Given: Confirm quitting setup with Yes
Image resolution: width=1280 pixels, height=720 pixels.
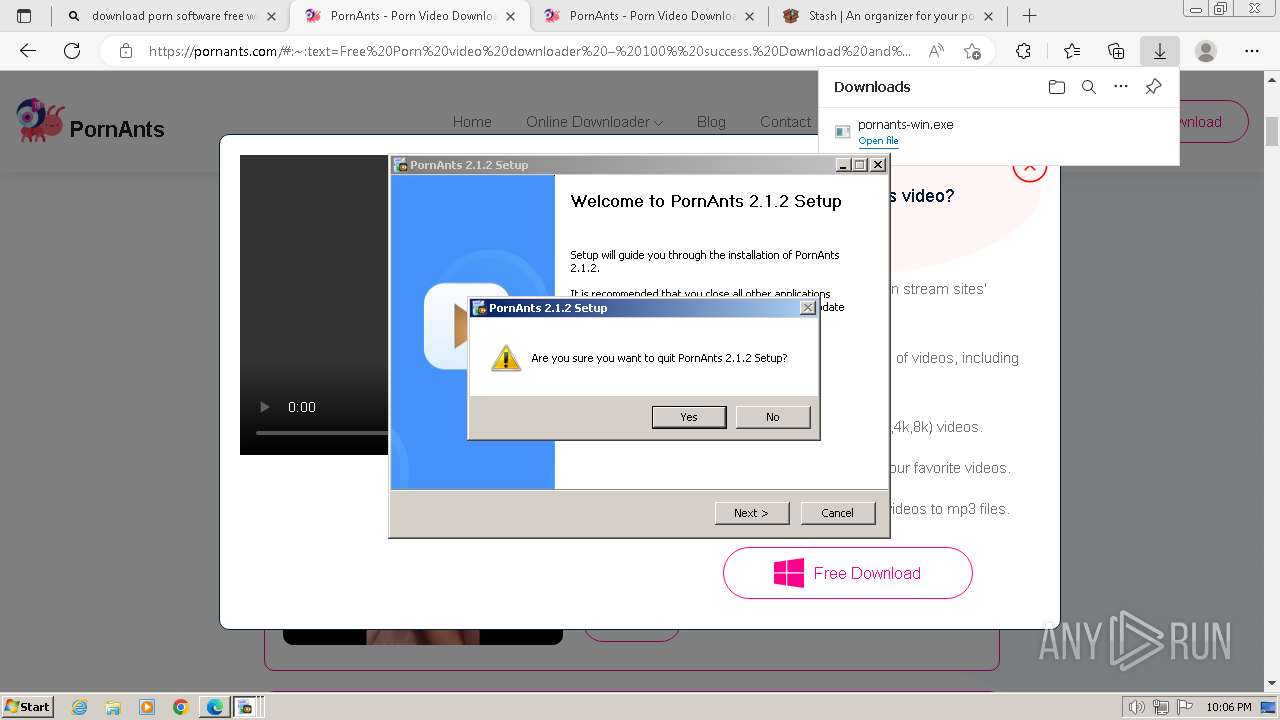Looking at the screenshot, I should coord(689,417).
